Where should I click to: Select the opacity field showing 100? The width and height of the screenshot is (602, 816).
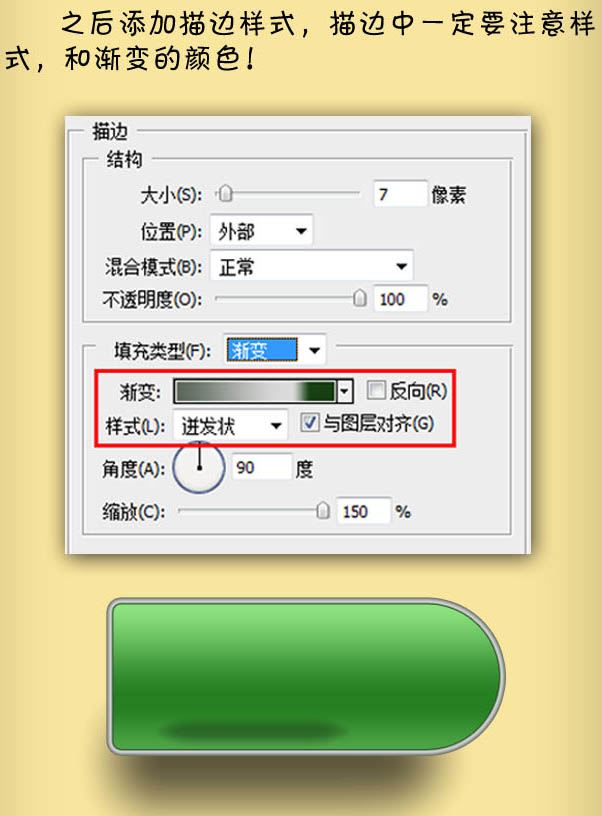[x=400, y=299]
